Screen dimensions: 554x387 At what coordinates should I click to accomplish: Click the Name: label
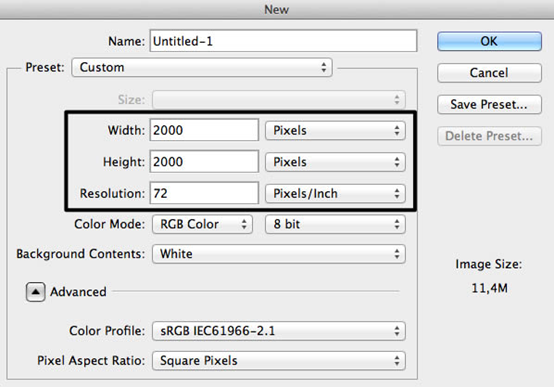click(x=126, y=41)
